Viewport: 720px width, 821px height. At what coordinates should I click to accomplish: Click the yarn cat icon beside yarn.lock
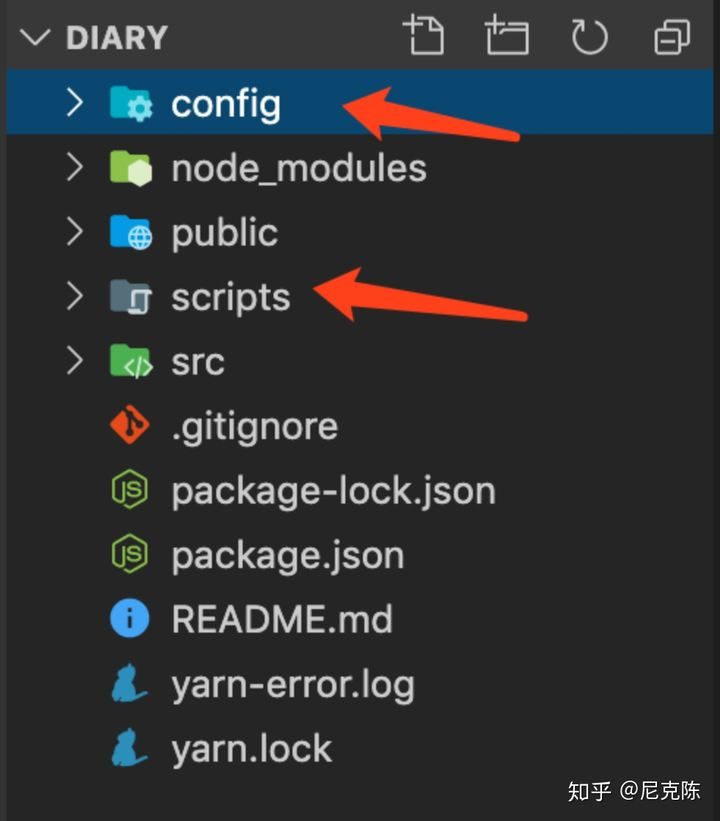click(x=129, y=748)
